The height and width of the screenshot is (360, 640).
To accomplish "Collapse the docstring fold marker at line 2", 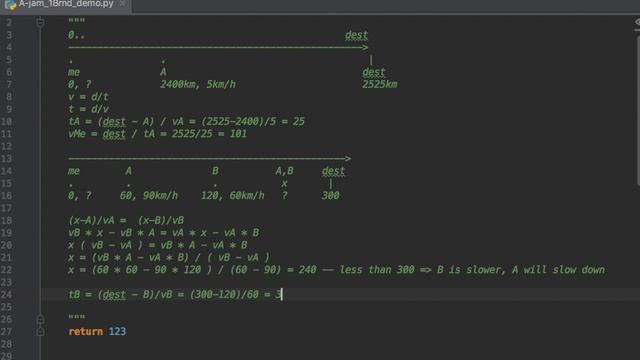I will coord(40,22).
